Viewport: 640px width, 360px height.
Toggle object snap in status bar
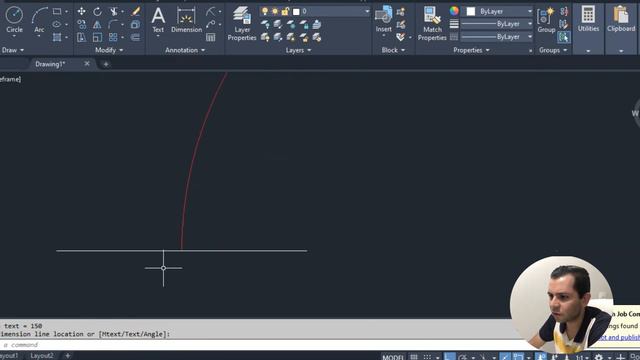coord(518,357)
